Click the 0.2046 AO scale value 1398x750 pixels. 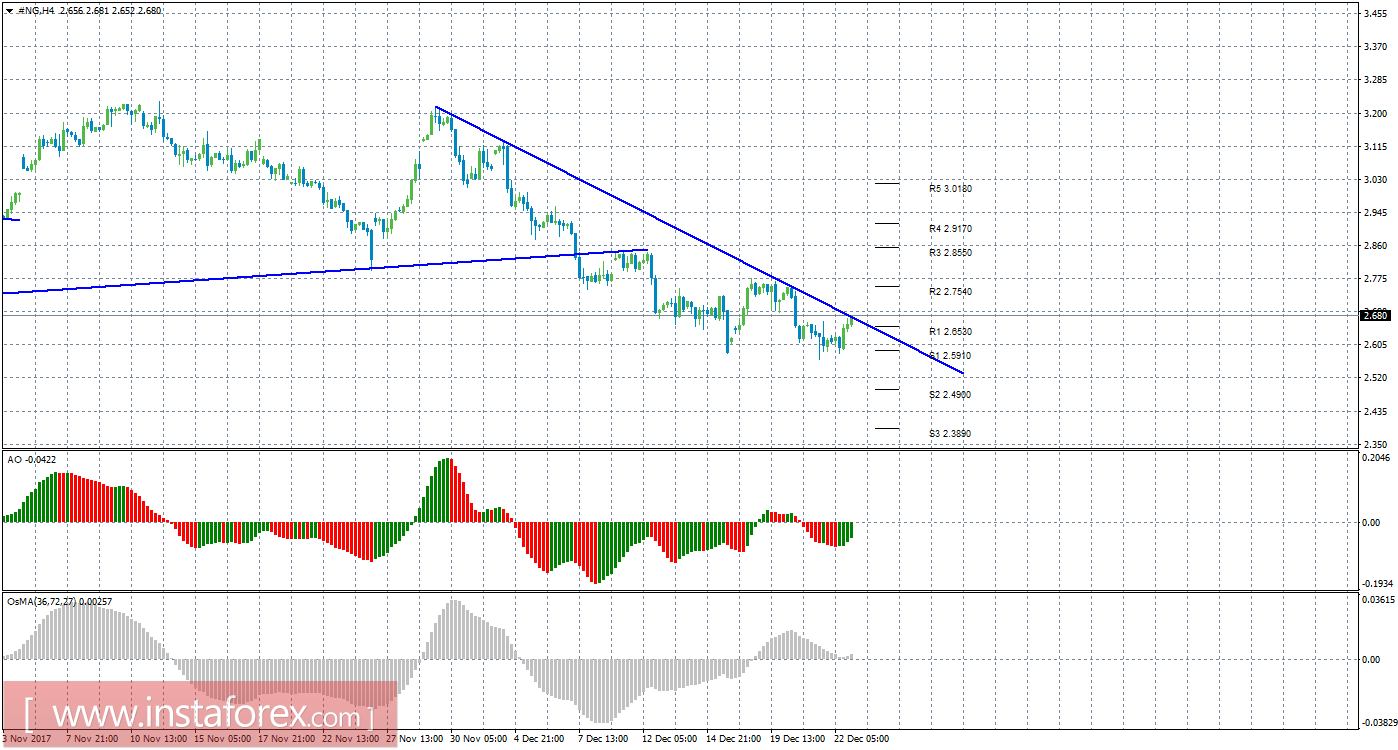coord(1377,457)
